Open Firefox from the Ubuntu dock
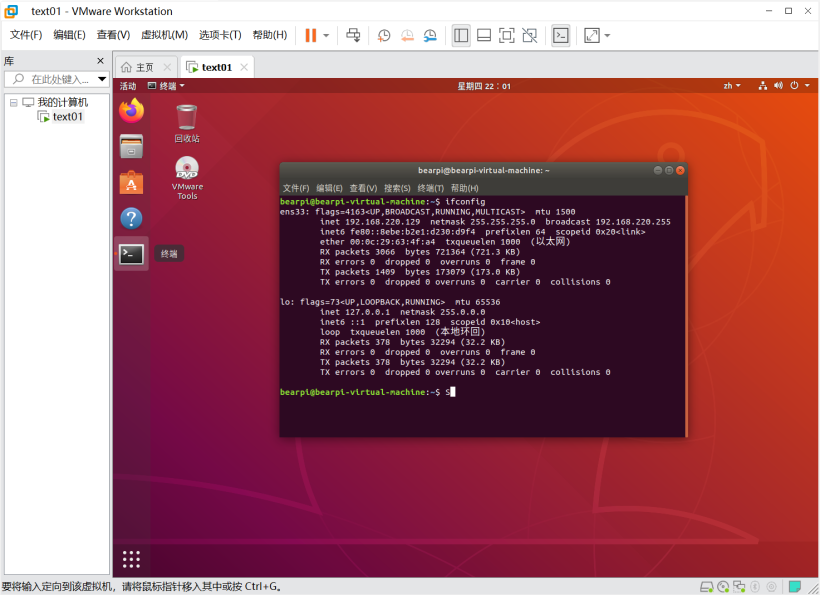This screenshot has width=820, height=595. click(x=131, y=111)
